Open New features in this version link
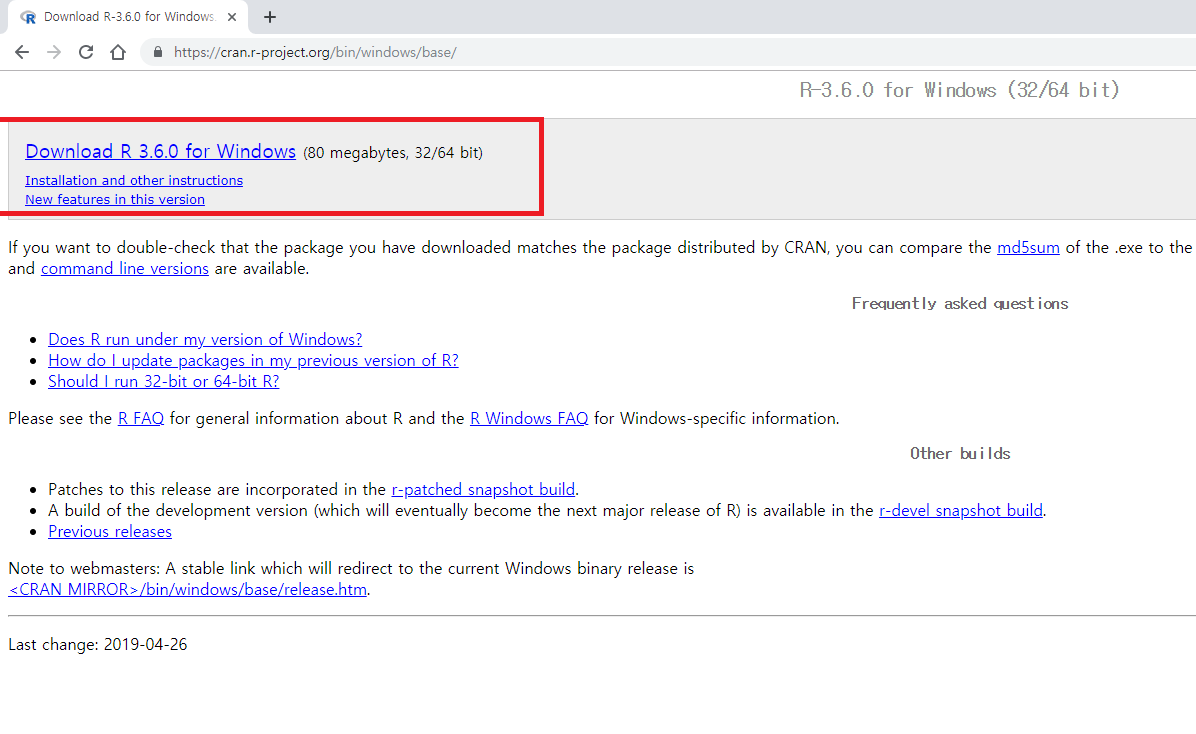The width and height of the screenshot is (1196, 734). 115,199
